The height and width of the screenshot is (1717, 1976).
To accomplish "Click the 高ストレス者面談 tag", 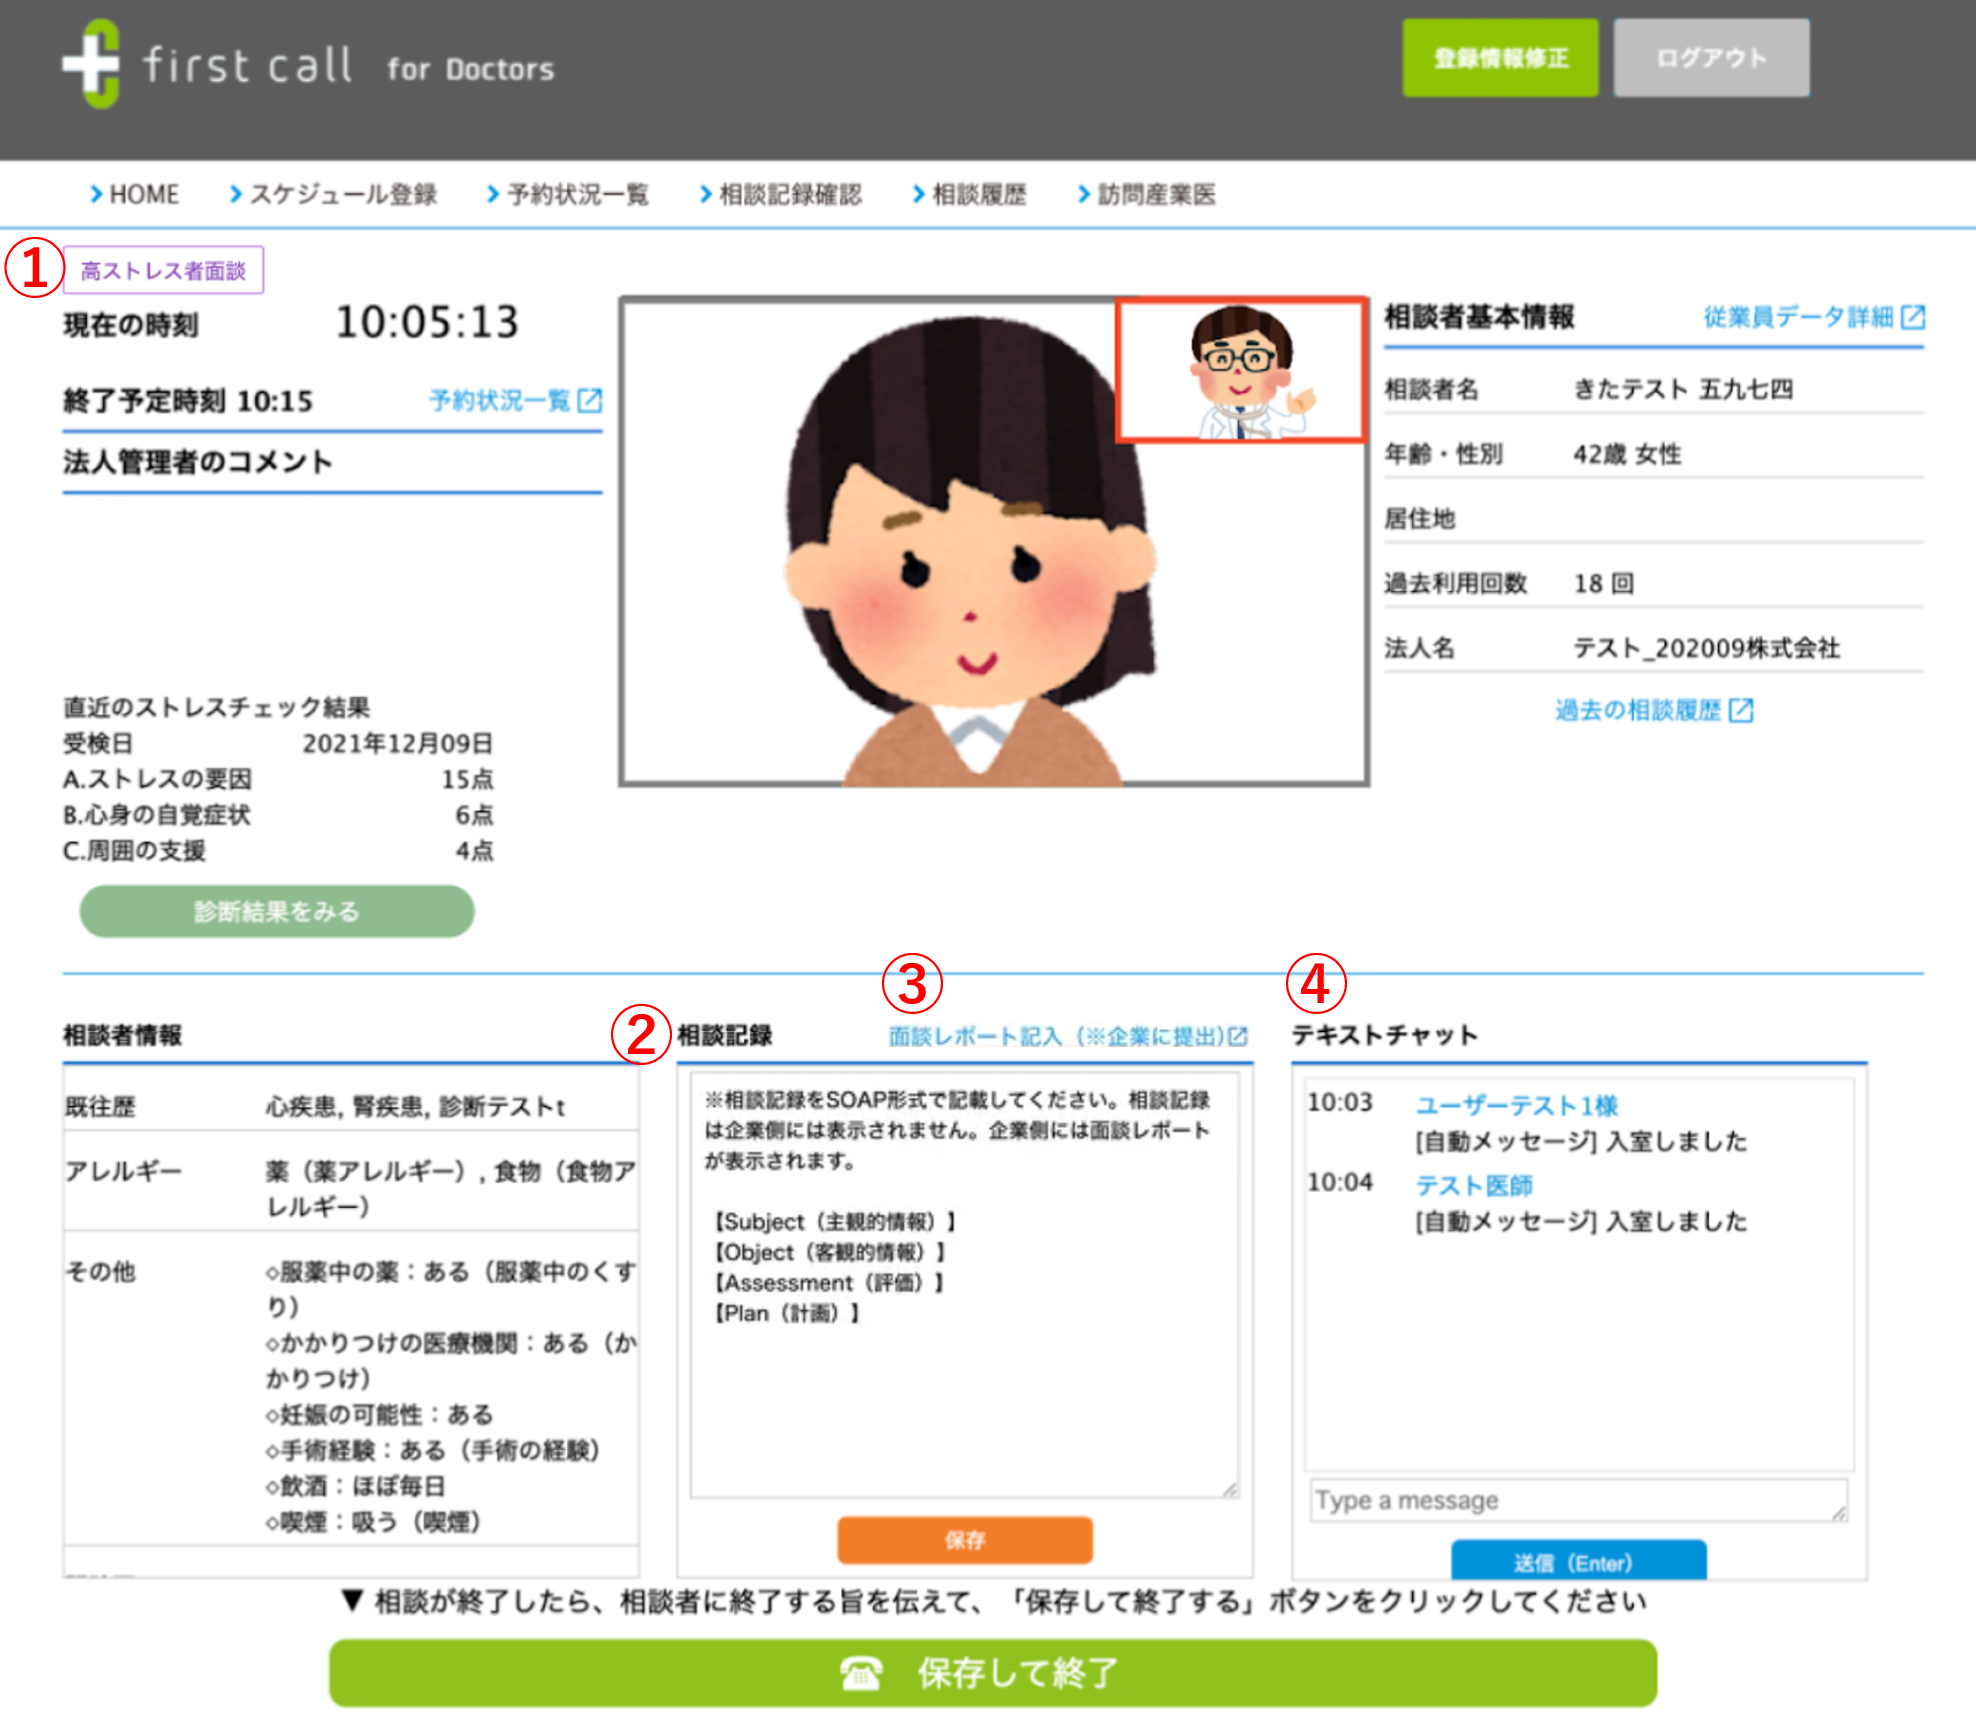I will point(163,271).
